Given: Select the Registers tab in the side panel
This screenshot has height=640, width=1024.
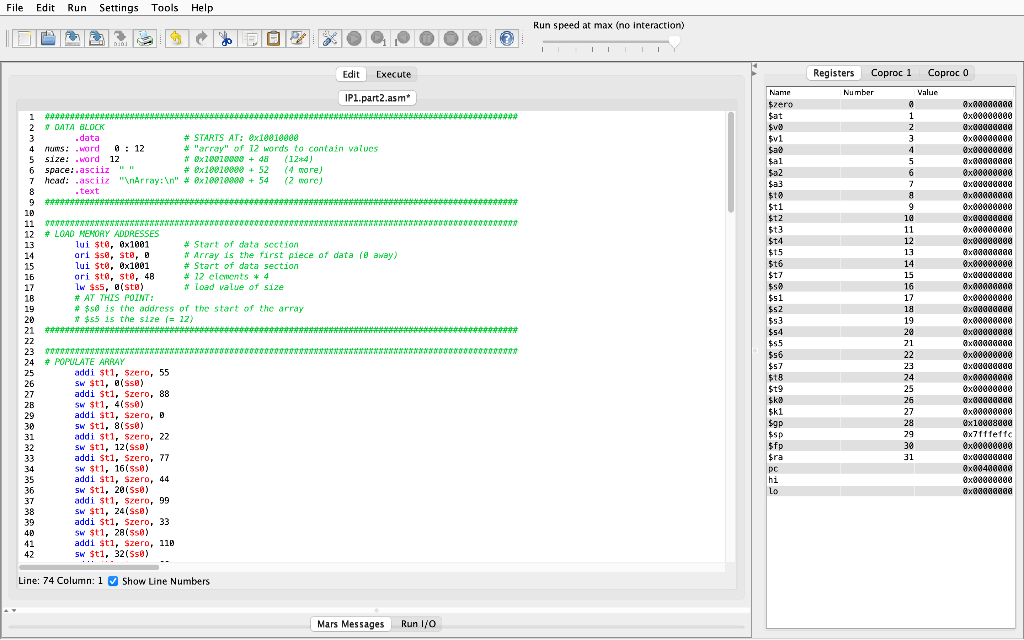Looking at the screenshot, I should pyautogui.click(x=832, y=72).
